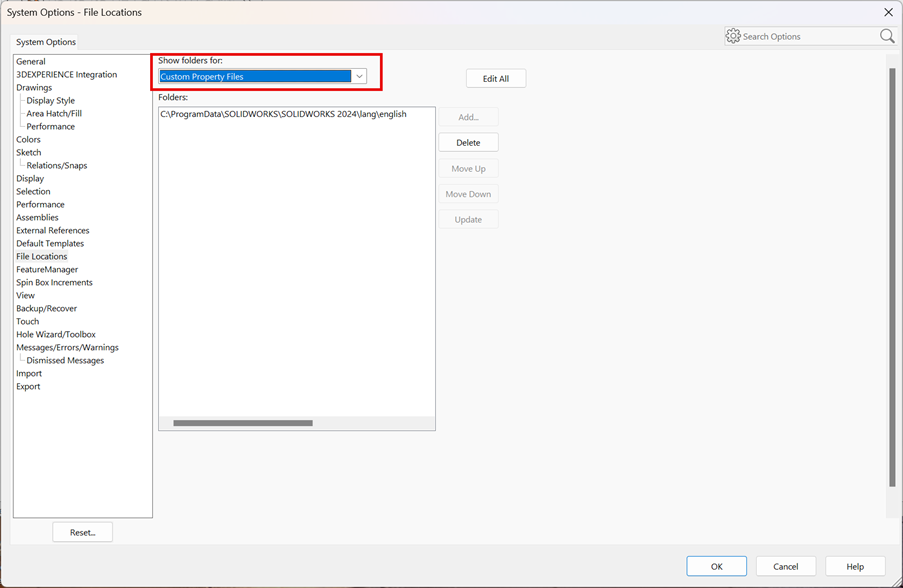
Task: Select Performance under Drawings
Action: point(51,127)
